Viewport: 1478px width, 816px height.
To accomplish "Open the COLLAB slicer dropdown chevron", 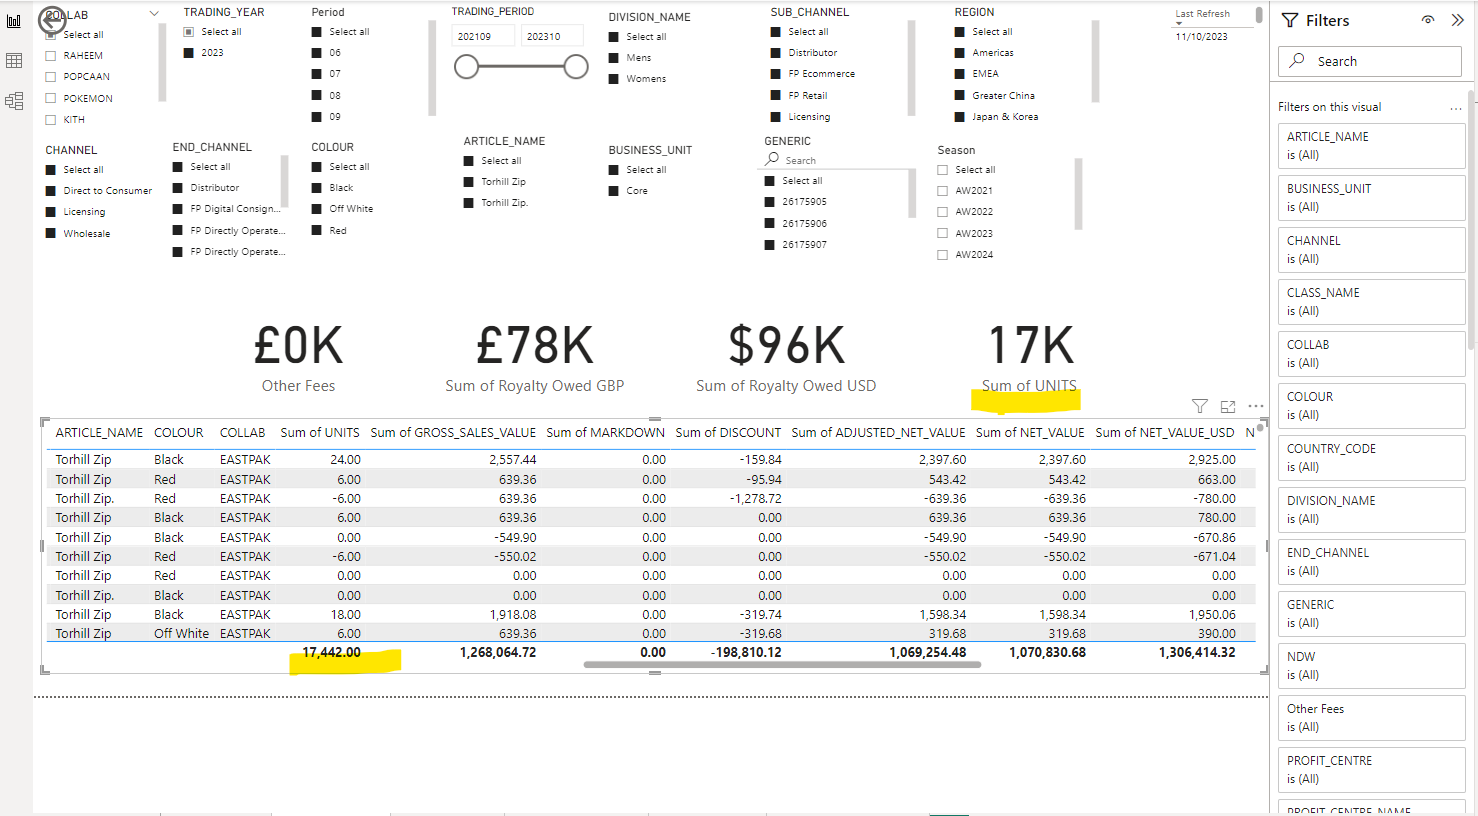I will [x=154, y=14].
